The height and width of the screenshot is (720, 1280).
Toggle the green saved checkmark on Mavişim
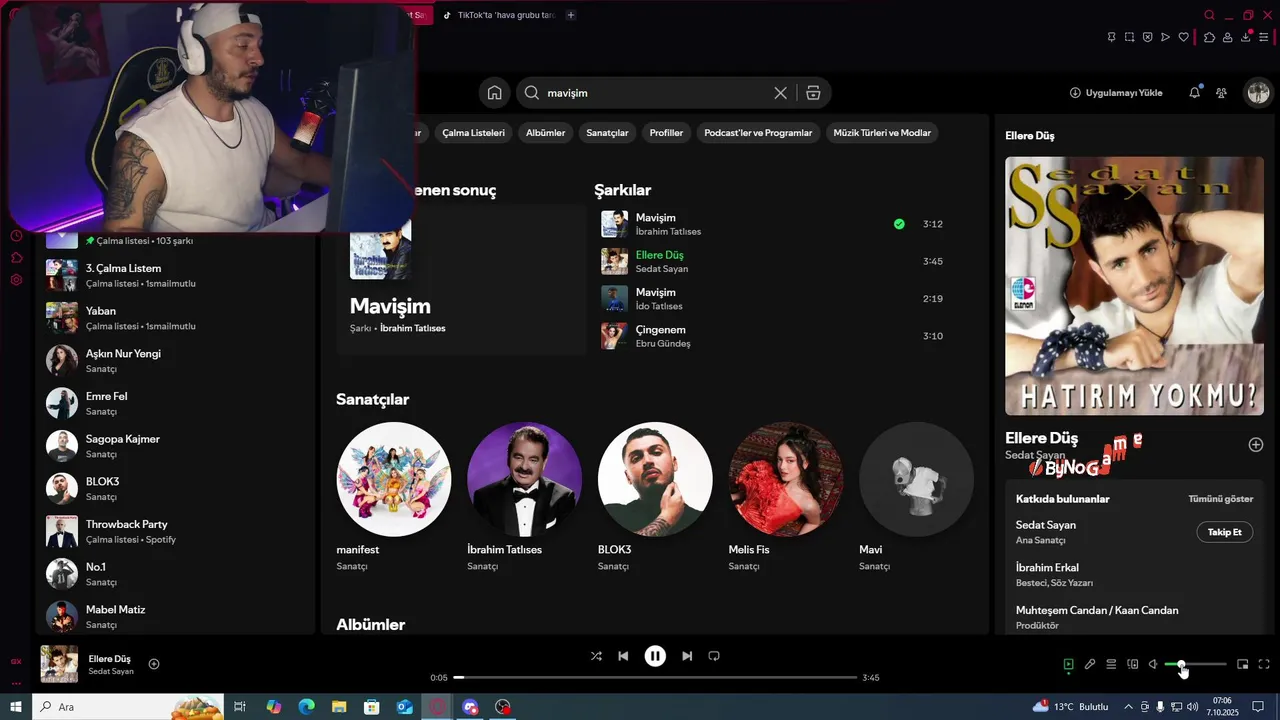click(x=899, y=224)
